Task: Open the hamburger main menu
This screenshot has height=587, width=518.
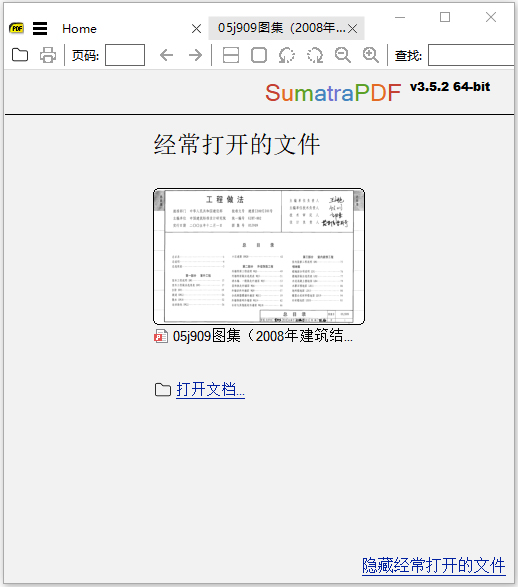Action: pos(40,28)
